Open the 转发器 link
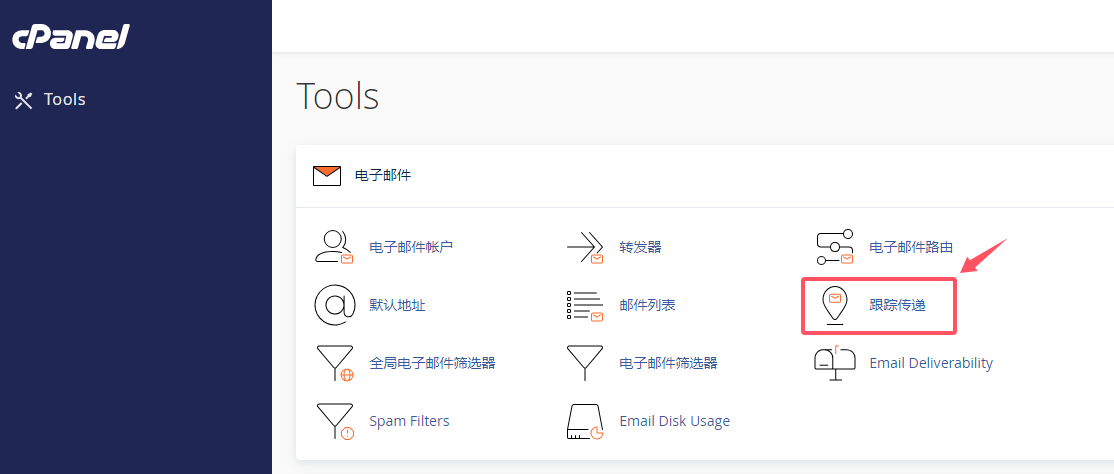The height and width of the screenshot is (474, 1114). pos(640,247)
